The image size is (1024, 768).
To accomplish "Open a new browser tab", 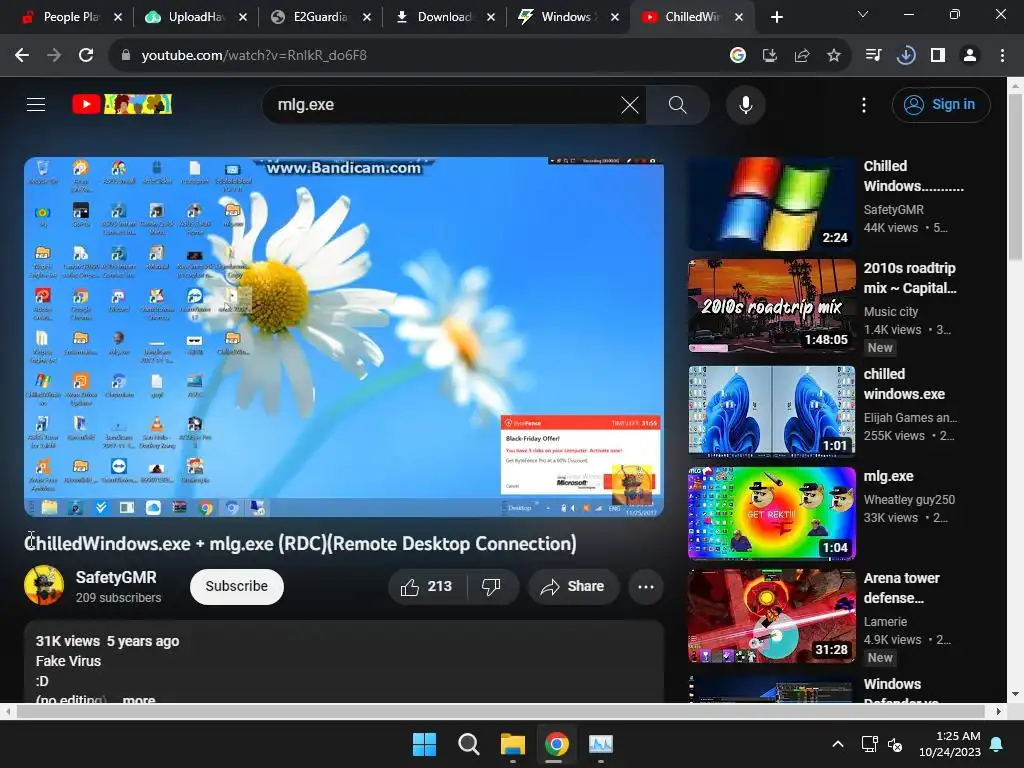I will pyautogui.click(x=776, y=17).
